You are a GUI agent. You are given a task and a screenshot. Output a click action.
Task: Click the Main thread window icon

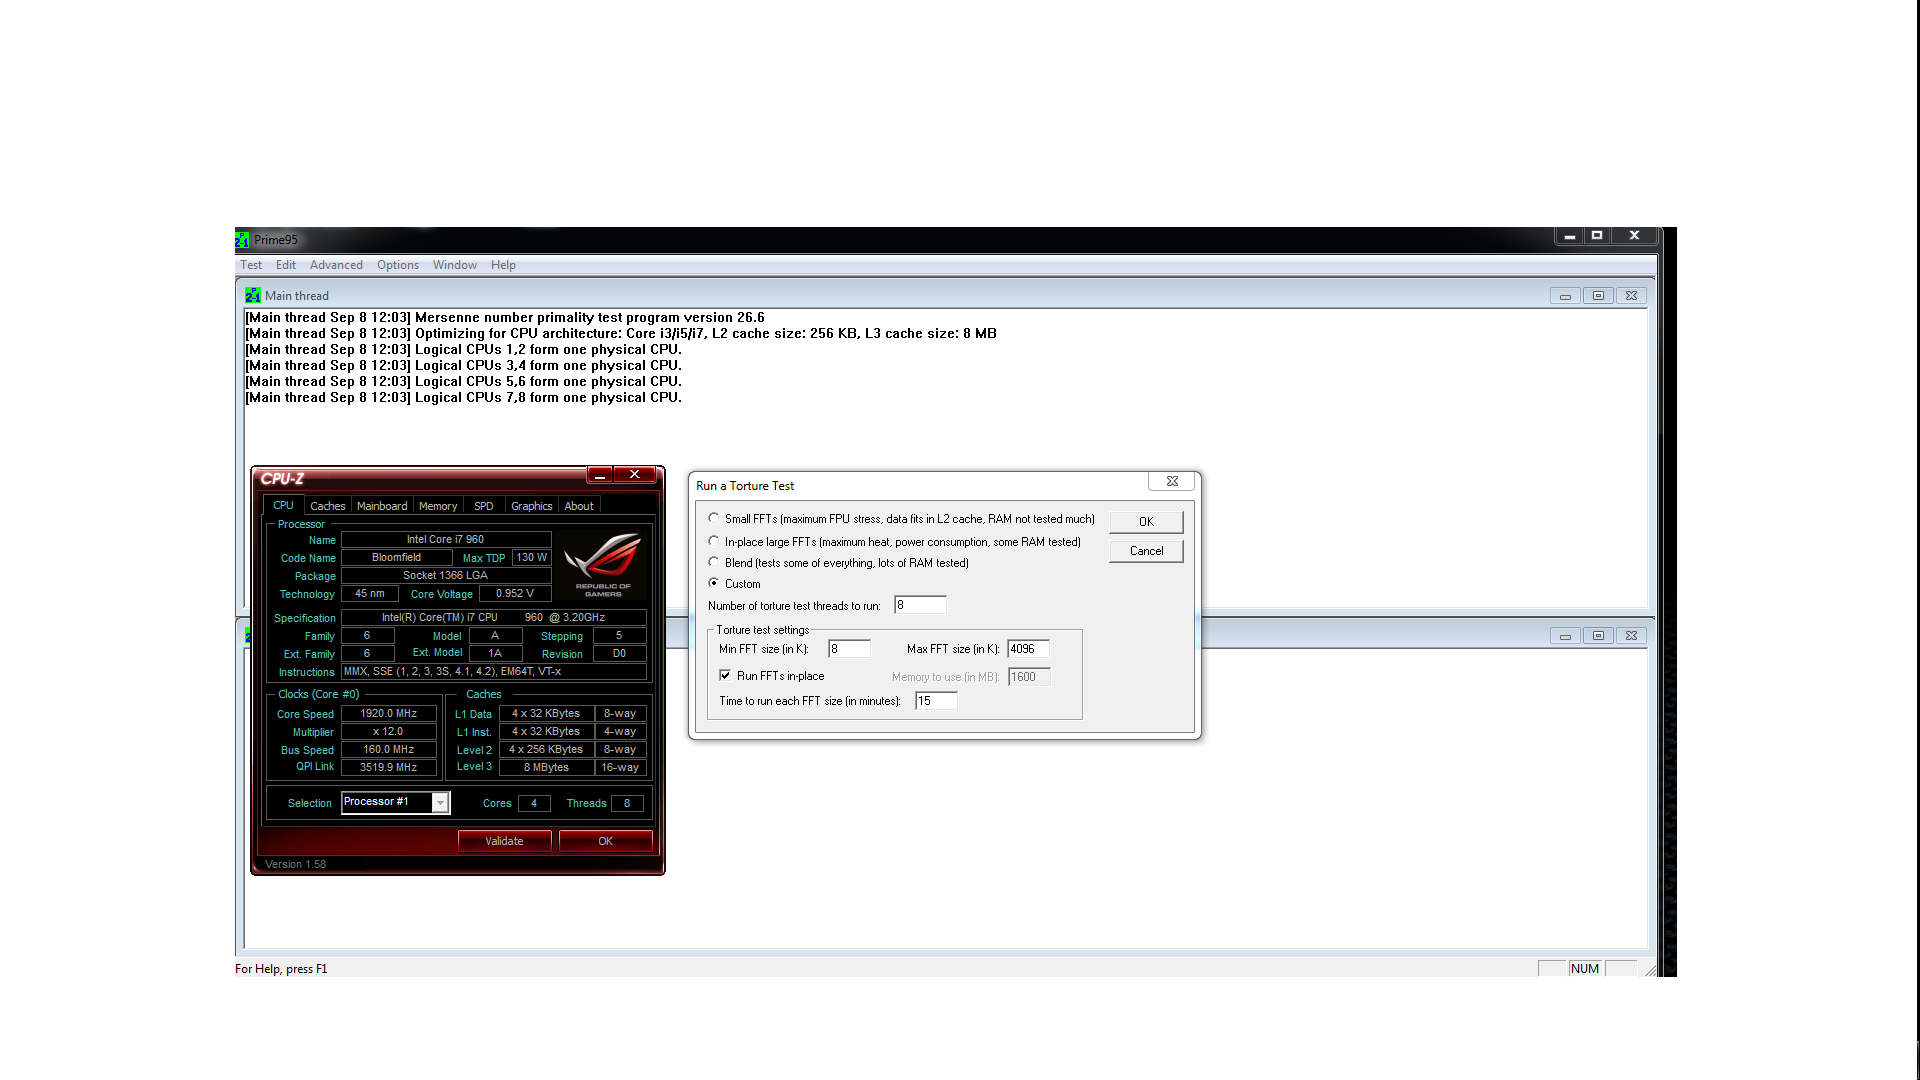point(253,296)
